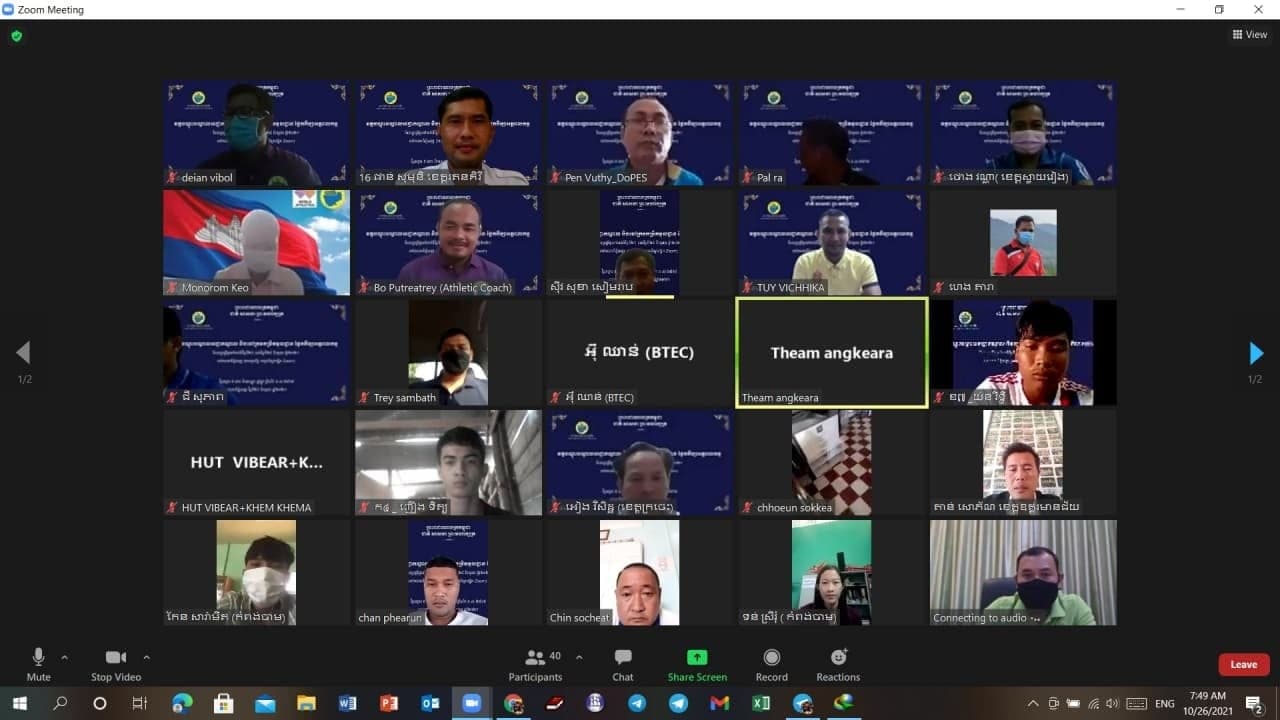This screenshot has width=1280, height=720.
Task: Start recording with the Record icon
Action: pos(771,663)
